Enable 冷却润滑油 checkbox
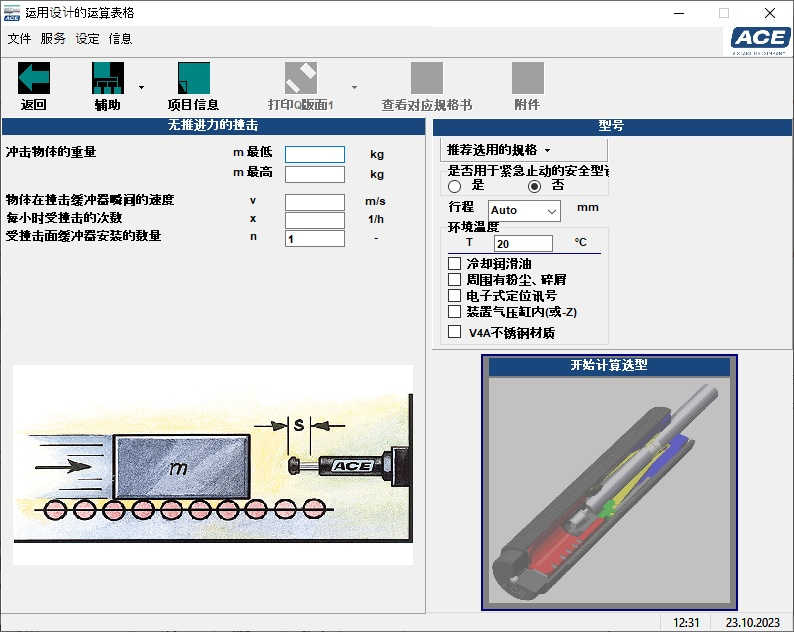This screenshot has width=794, height=632. pyautogui.click(x=455, y=263)
